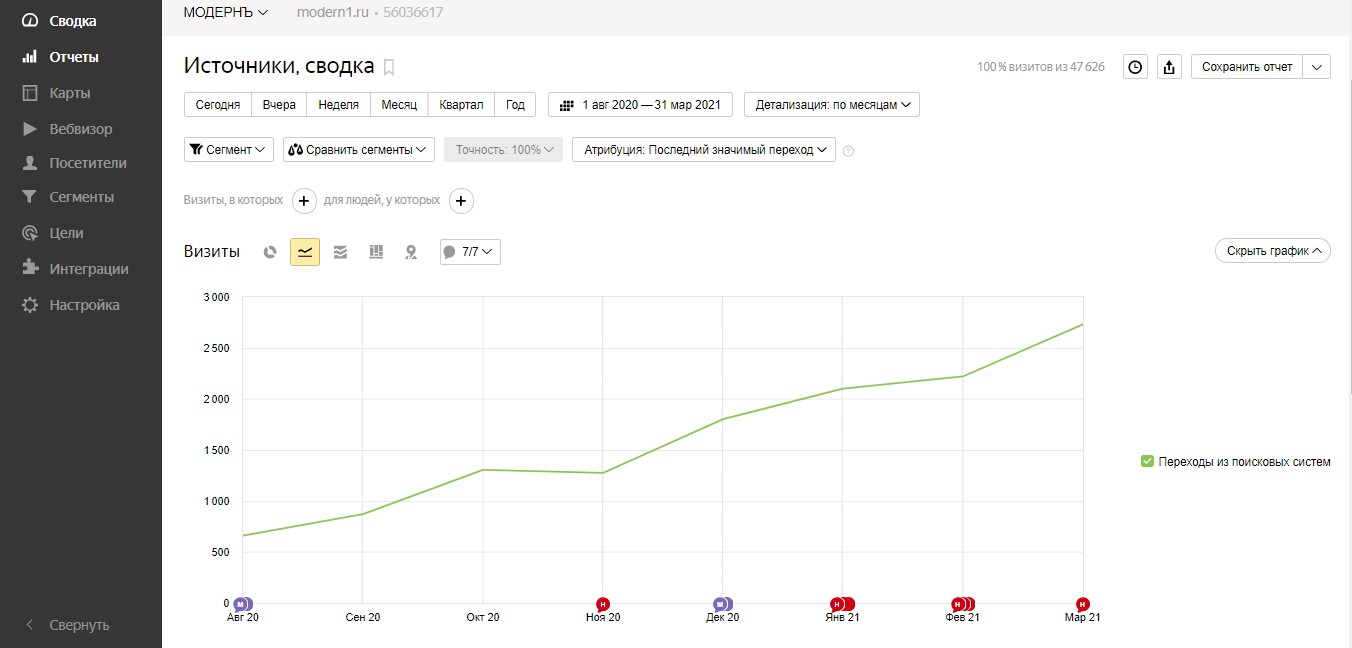Open Атрибуция attribution model dropdown
1352x648 pixels.
point(704,150)
